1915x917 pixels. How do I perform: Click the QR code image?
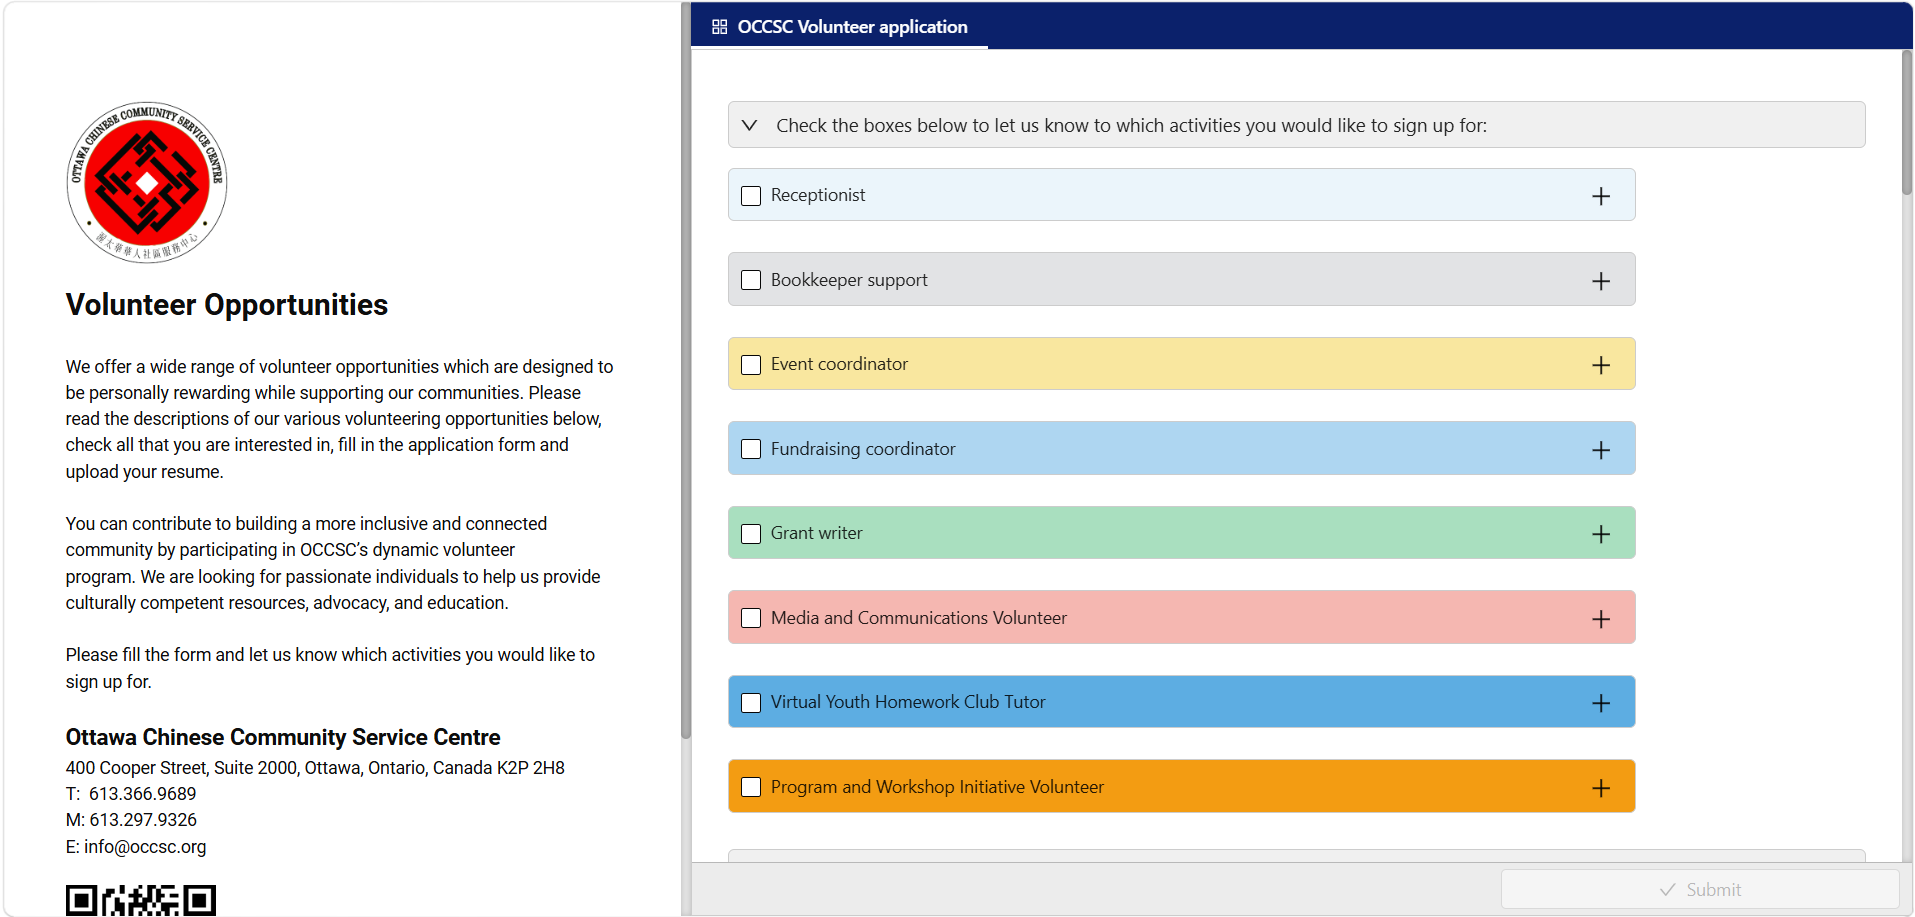tap(141, 900)
